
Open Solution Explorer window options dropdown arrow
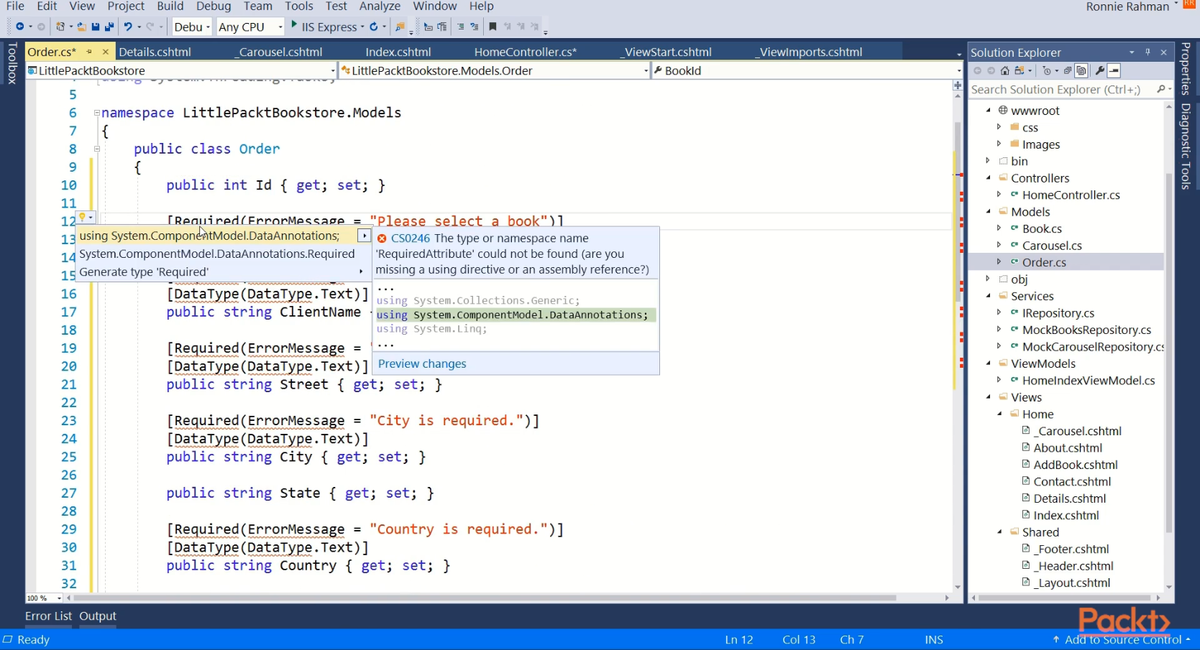(1132, 52)
